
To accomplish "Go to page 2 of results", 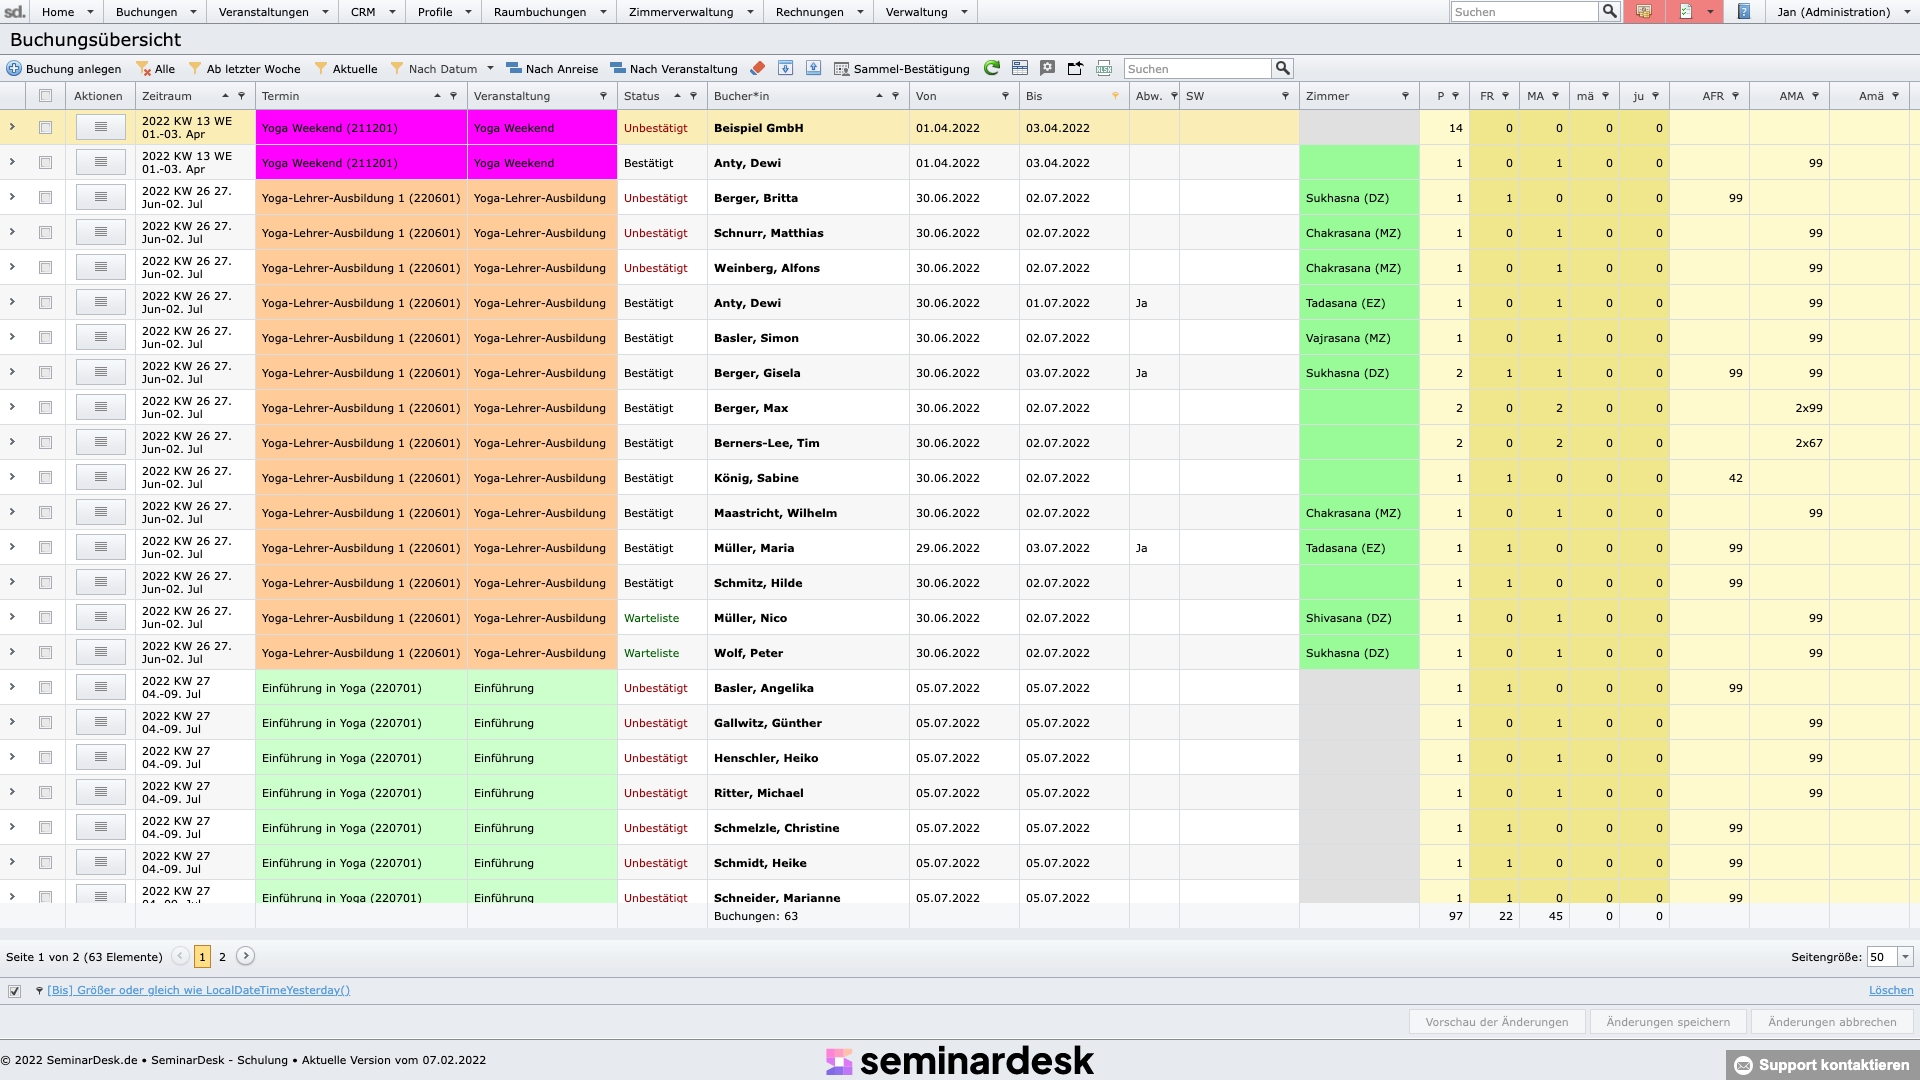I will (x=222, y=957).
